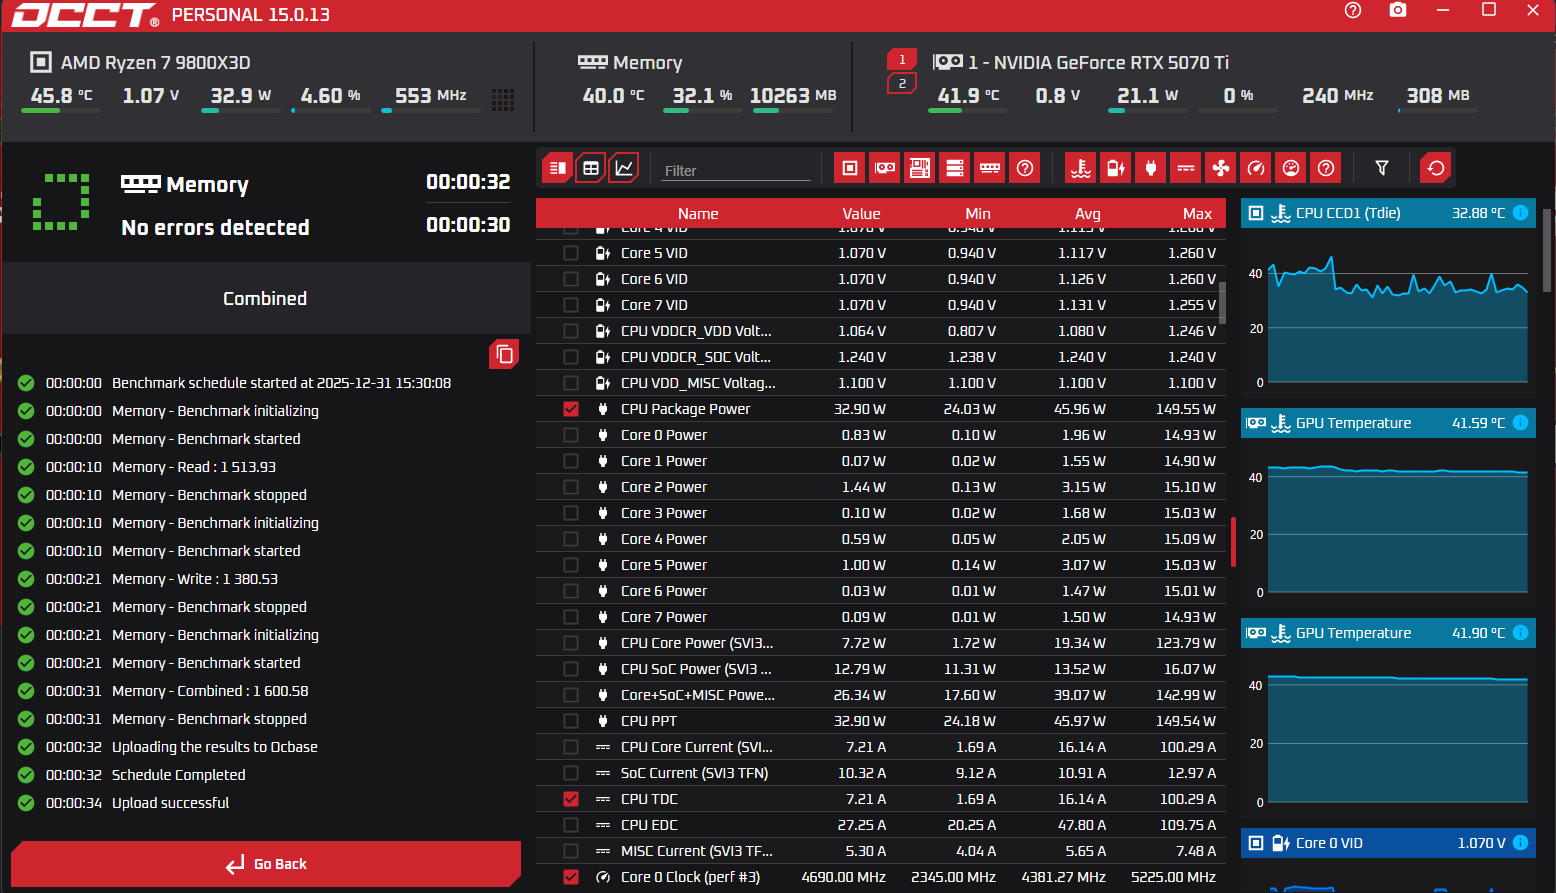Uncheck the CPU Package Power checkbox
Viewport: 1556px width, 893px height.
[x=571, y=409]
